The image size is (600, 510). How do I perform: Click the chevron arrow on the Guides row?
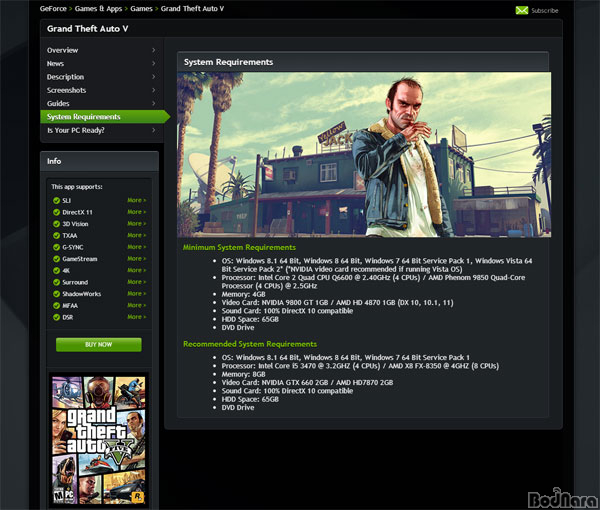pyautogui.click(x=153, y=103)
